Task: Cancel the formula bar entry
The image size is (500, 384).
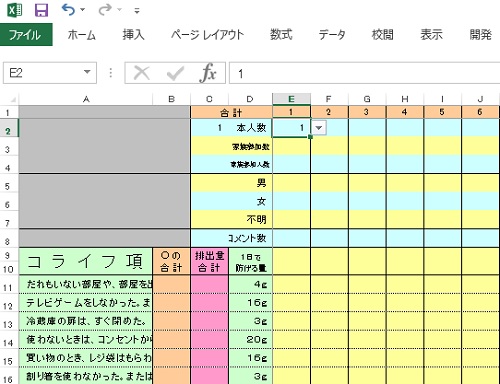Action: [142, 73]
